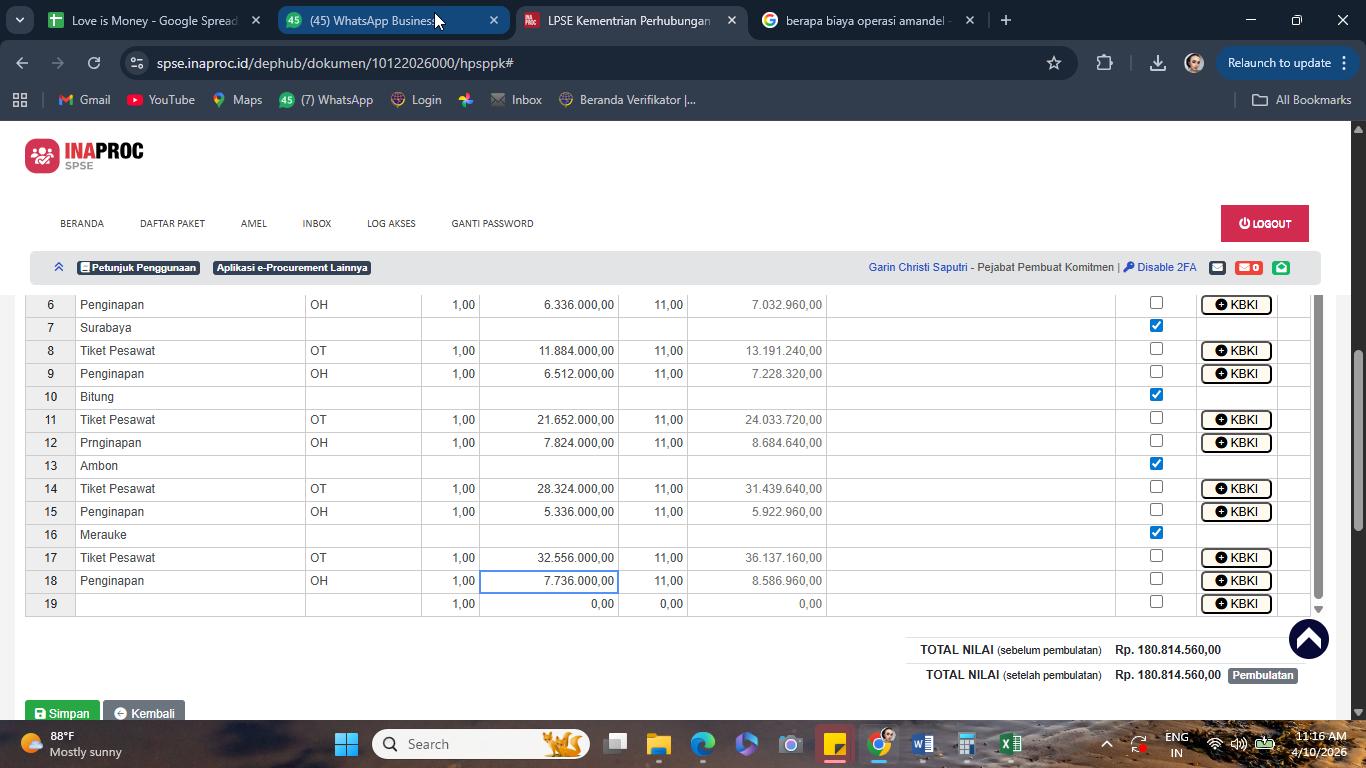This screenshot has width=1366, height=768.
Task: Open File Explorer from taskbar
Action: 658,744
